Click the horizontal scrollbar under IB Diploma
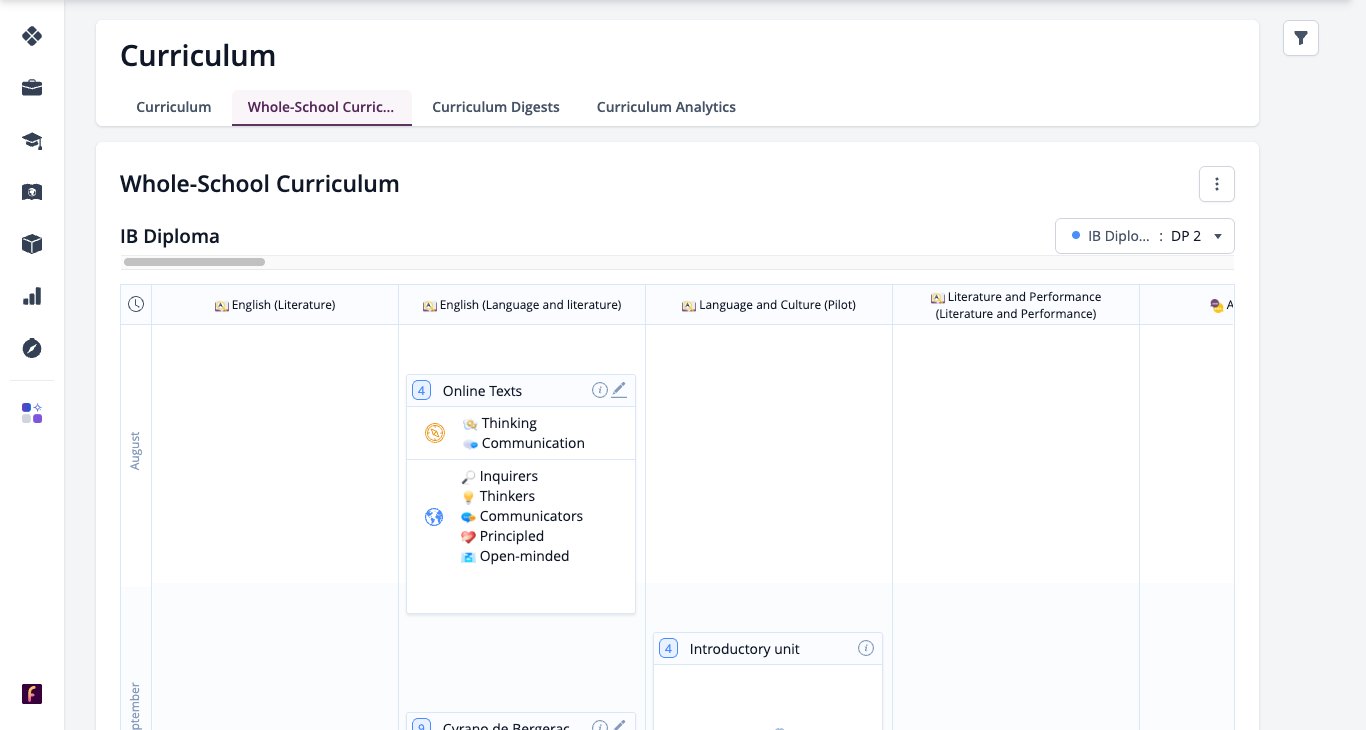 194,262
